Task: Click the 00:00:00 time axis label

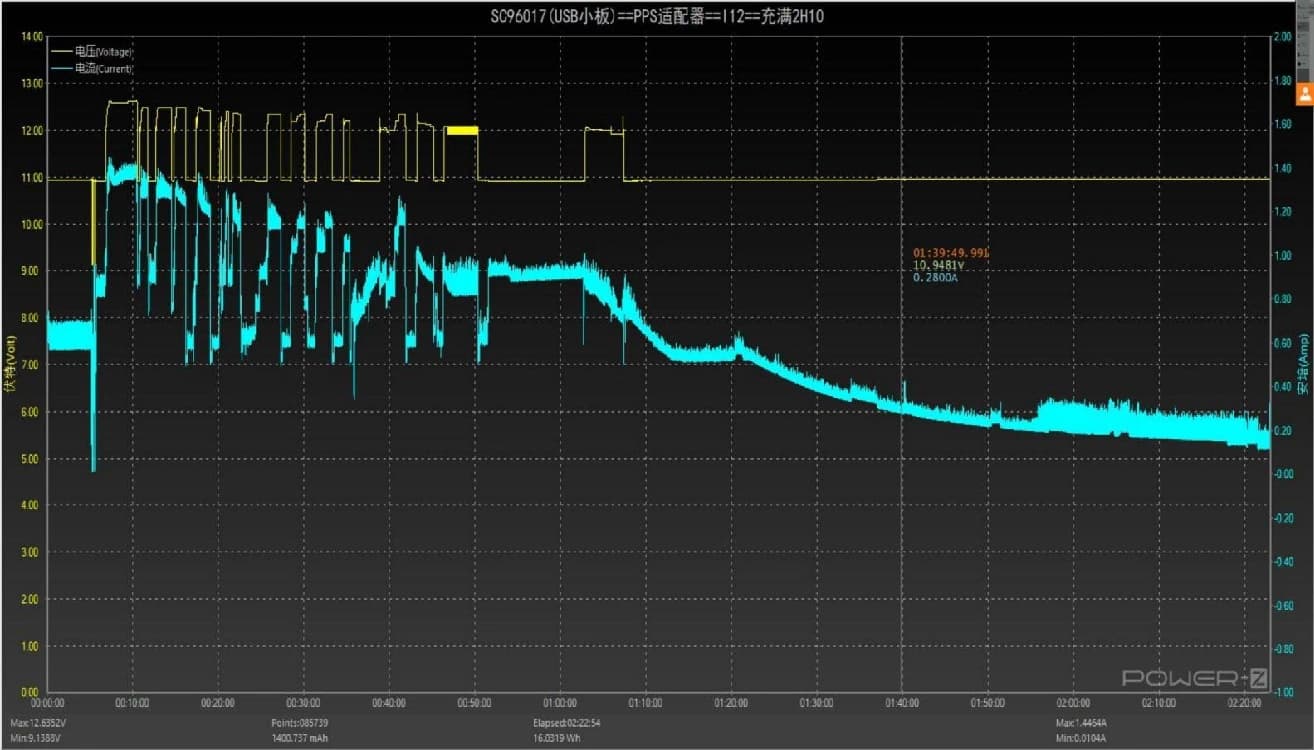Action: [48, 704]
